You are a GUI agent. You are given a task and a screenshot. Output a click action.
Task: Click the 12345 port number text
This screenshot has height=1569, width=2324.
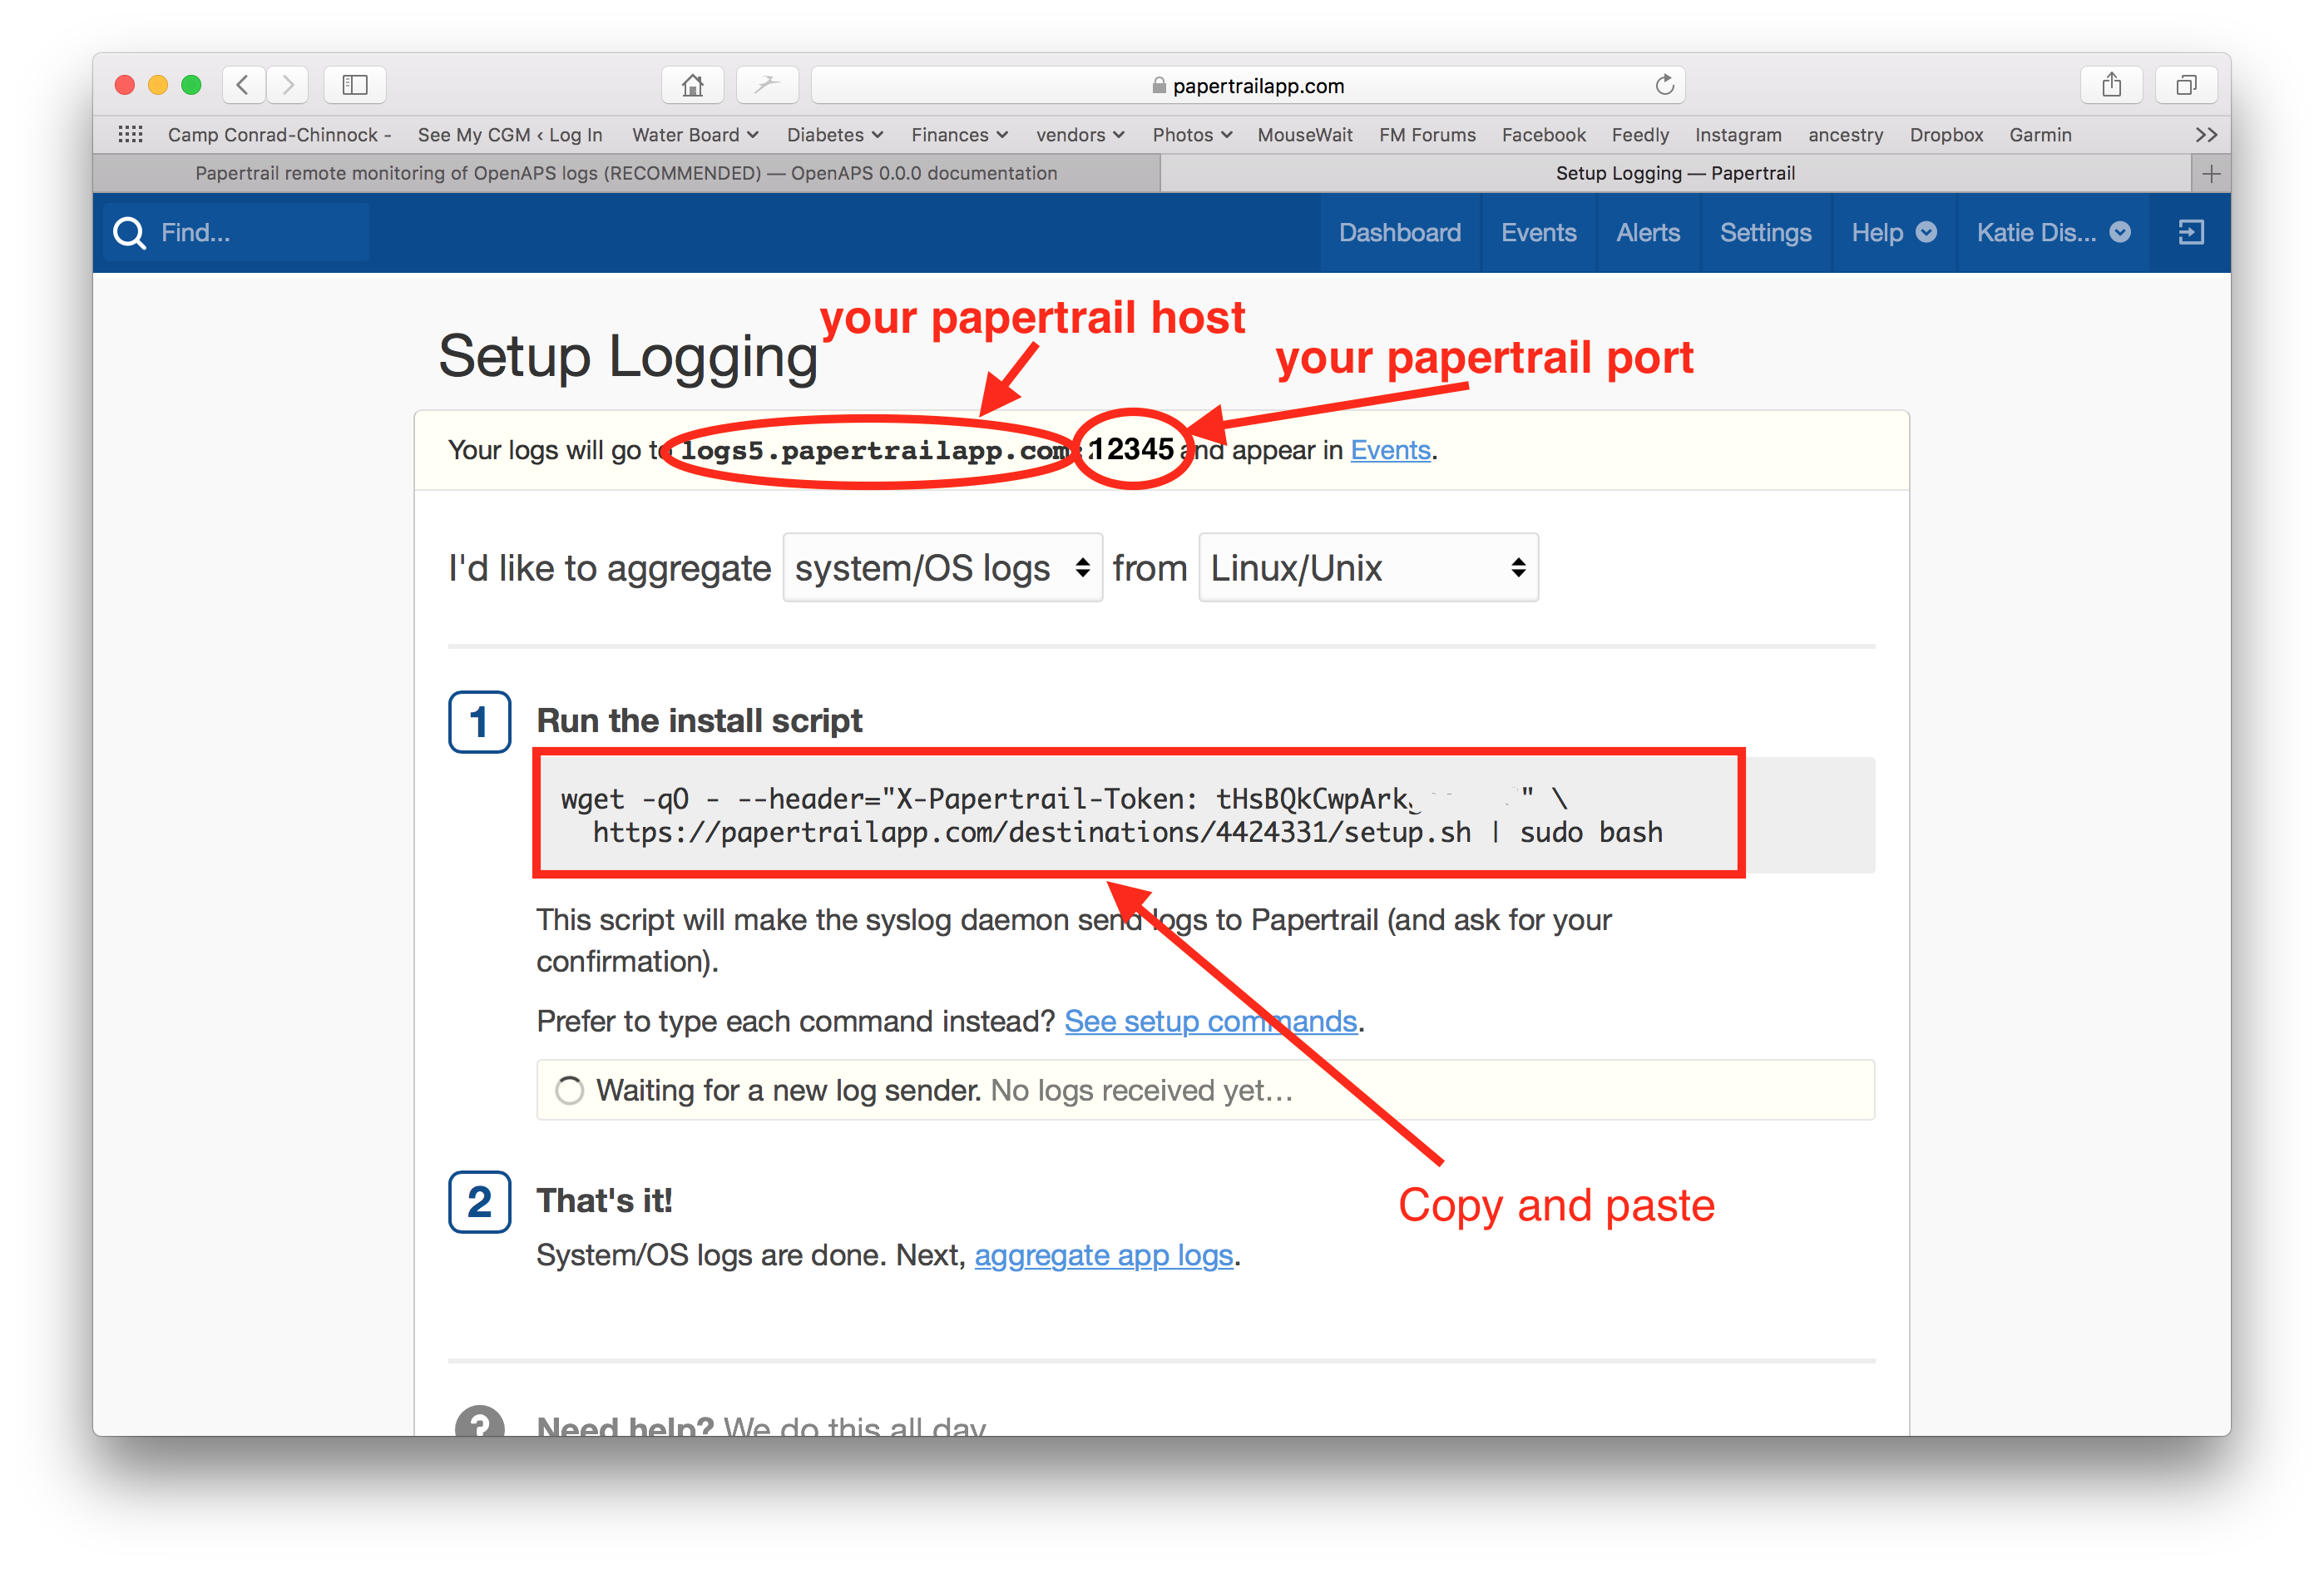1131,449
